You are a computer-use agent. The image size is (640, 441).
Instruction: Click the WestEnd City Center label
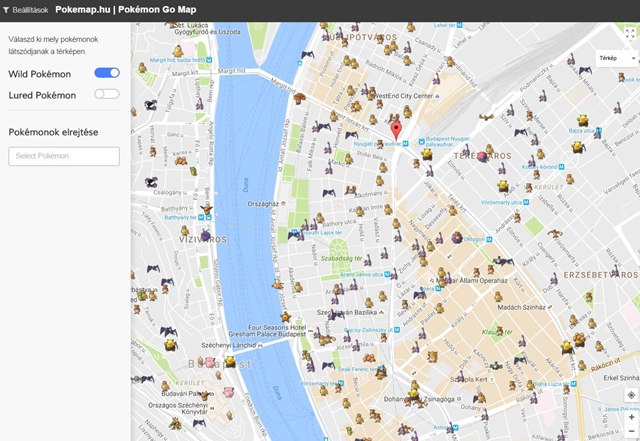pos(404,96)
